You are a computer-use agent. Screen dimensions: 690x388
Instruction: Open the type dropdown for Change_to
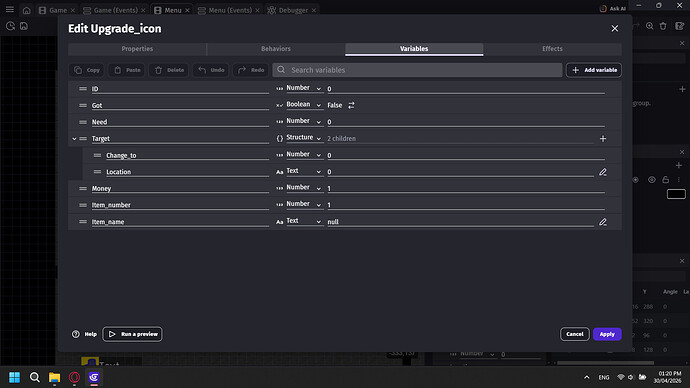pyautogui.click(x=304, y=155)
